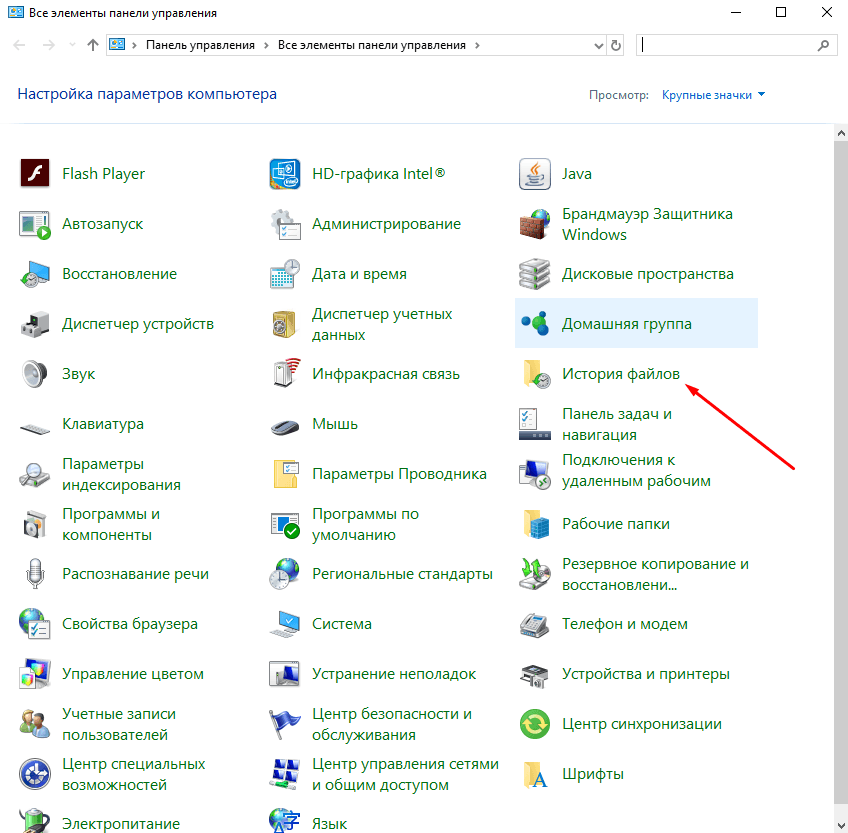Go back using the back arrow
The width and height of the screenshot is (848, 833).
tap(19, 45)
